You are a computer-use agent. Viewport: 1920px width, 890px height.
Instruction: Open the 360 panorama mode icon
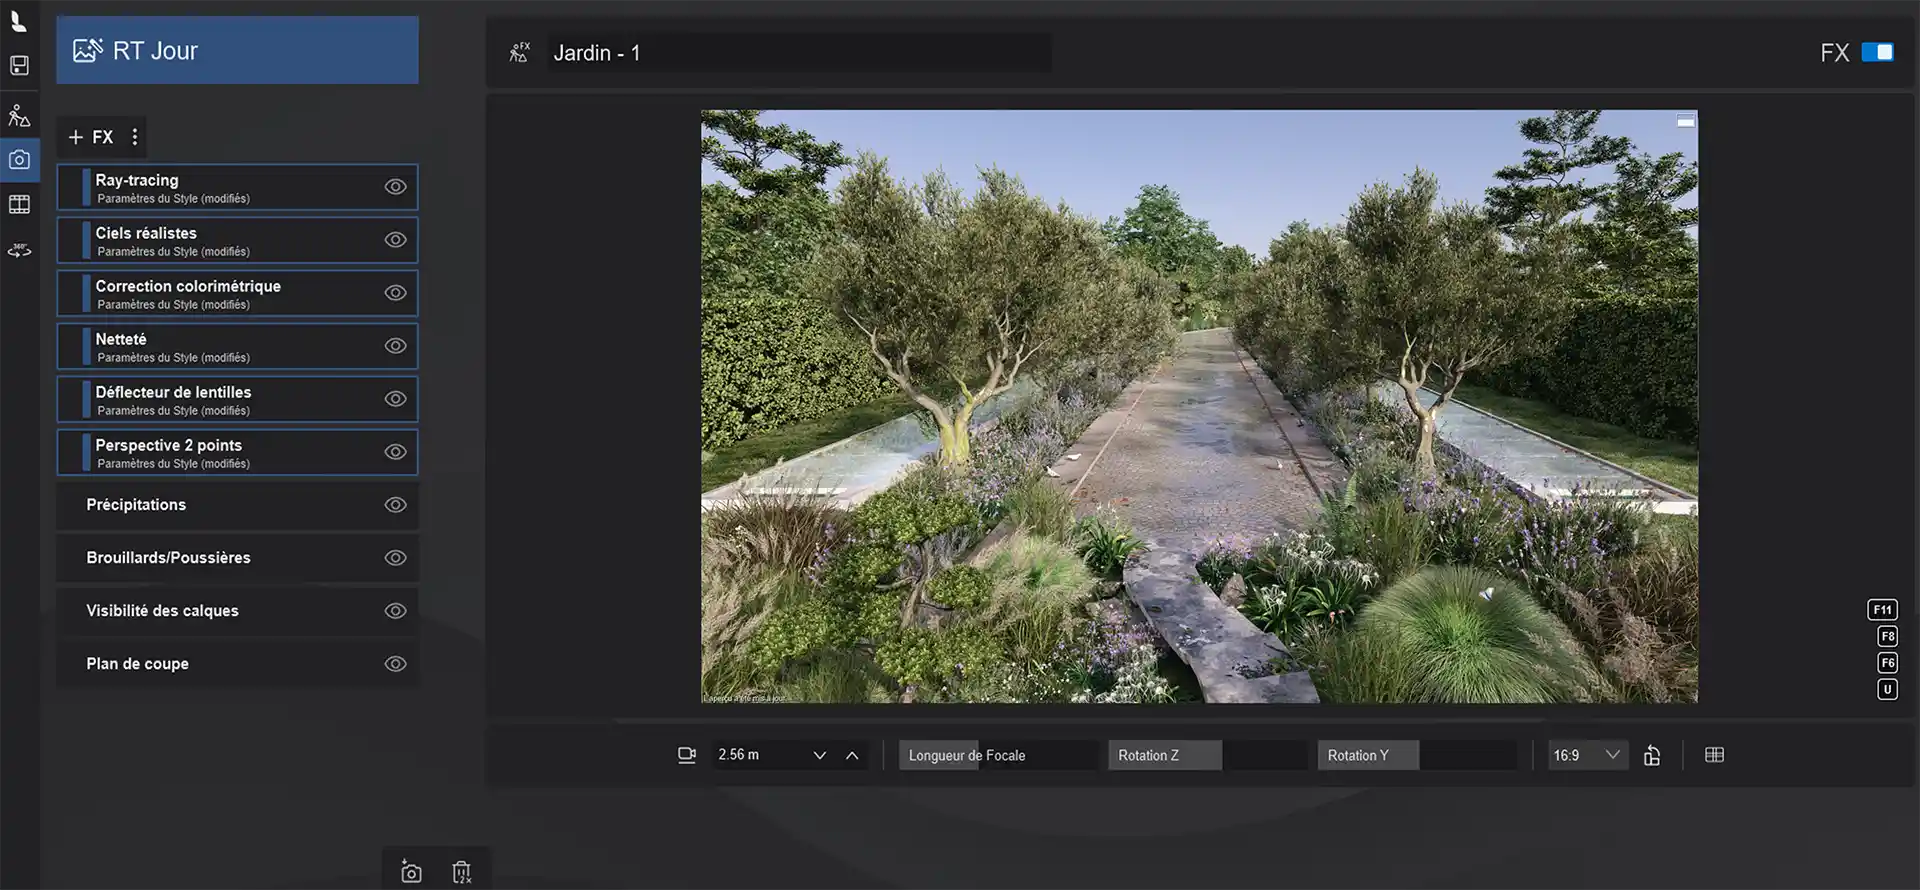19,250
